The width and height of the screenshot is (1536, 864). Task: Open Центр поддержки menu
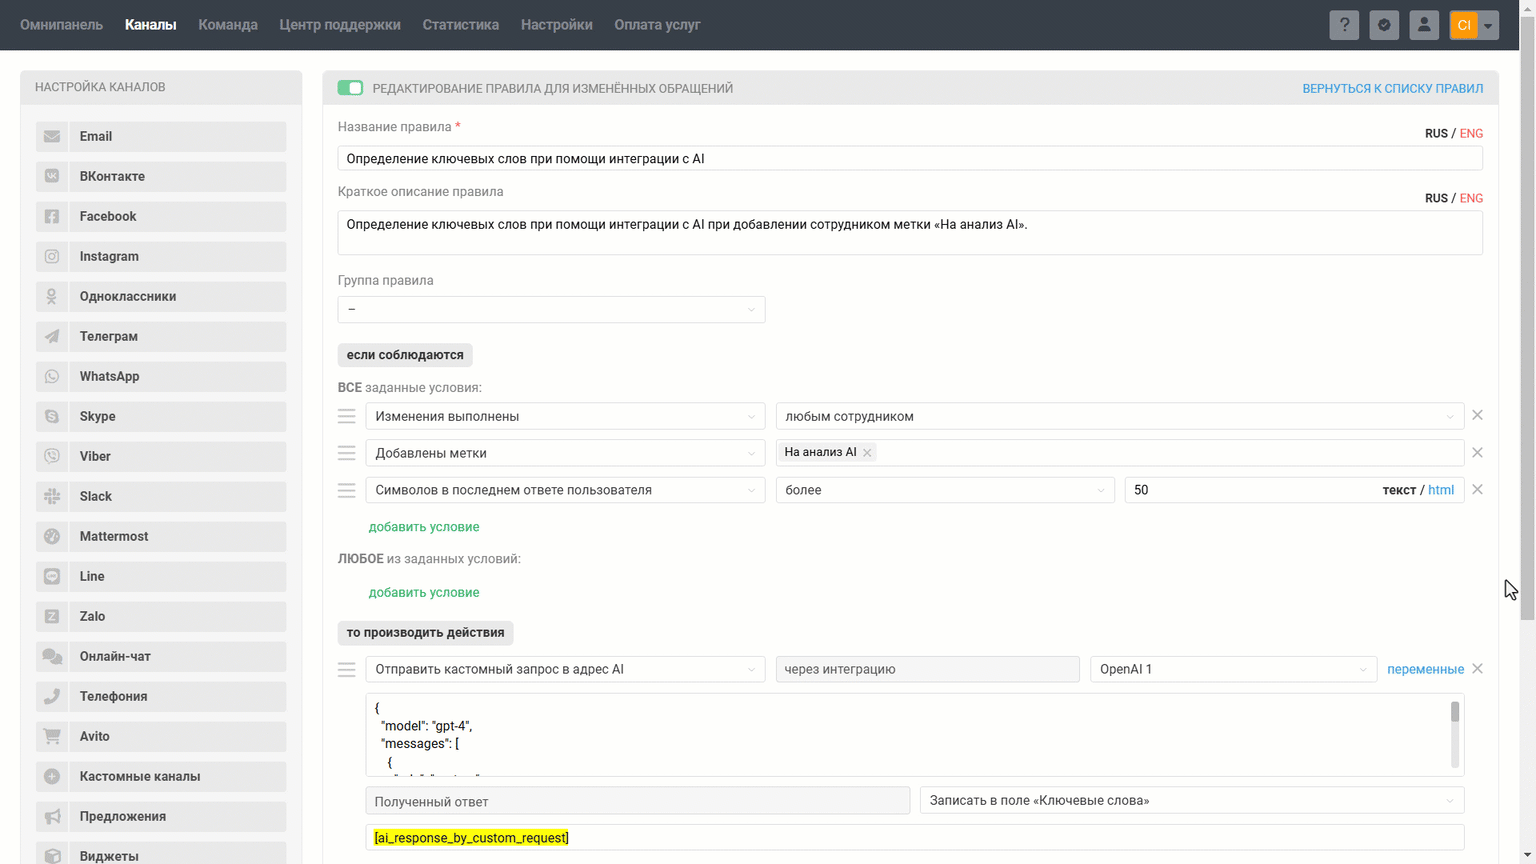[x=340, y=25]
